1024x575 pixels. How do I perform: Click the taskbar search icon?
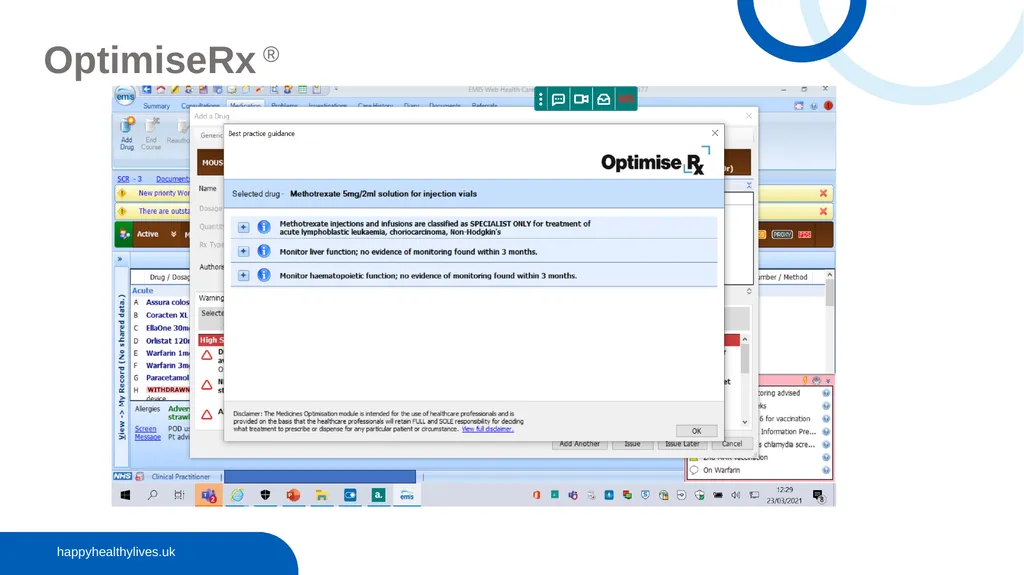point(152,495)
